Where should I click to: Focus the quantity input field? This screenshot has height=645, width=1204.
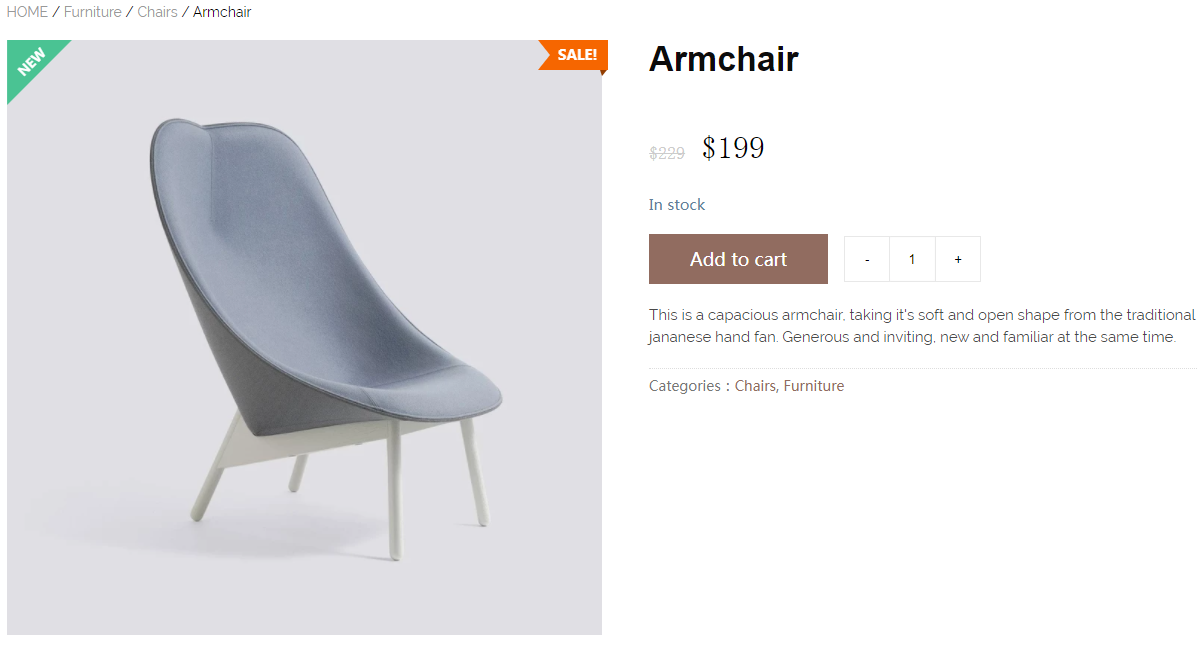(912, 259)
